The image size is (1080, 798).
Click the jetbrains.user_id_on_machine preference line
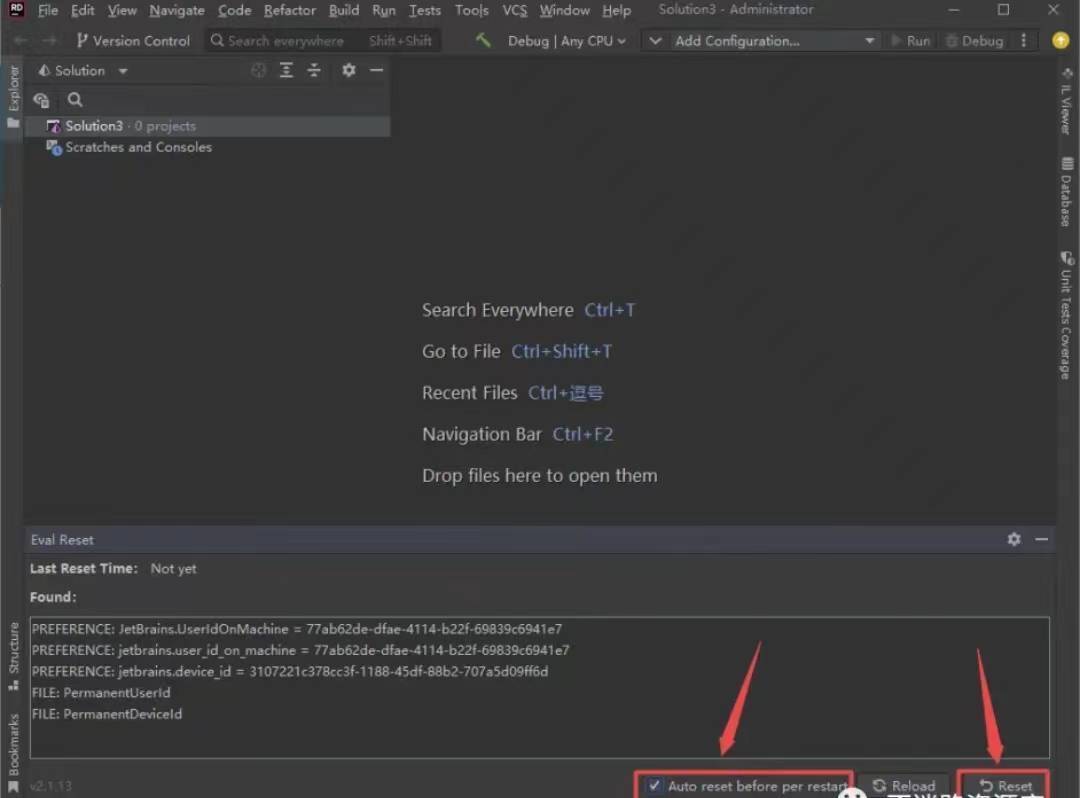[x=300, y=650]
